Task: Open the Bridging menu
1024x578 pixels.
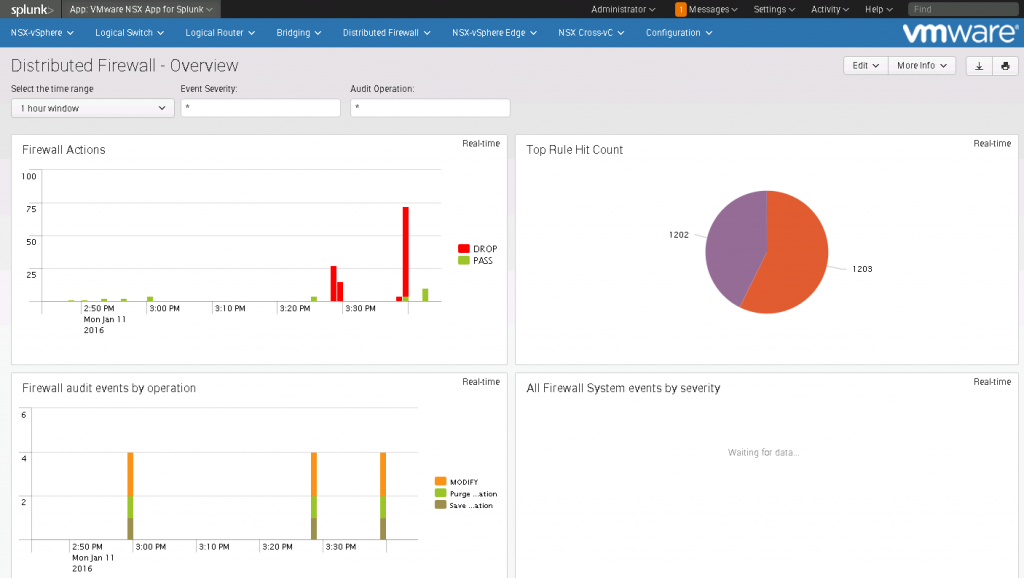Action: click(298, 33)
